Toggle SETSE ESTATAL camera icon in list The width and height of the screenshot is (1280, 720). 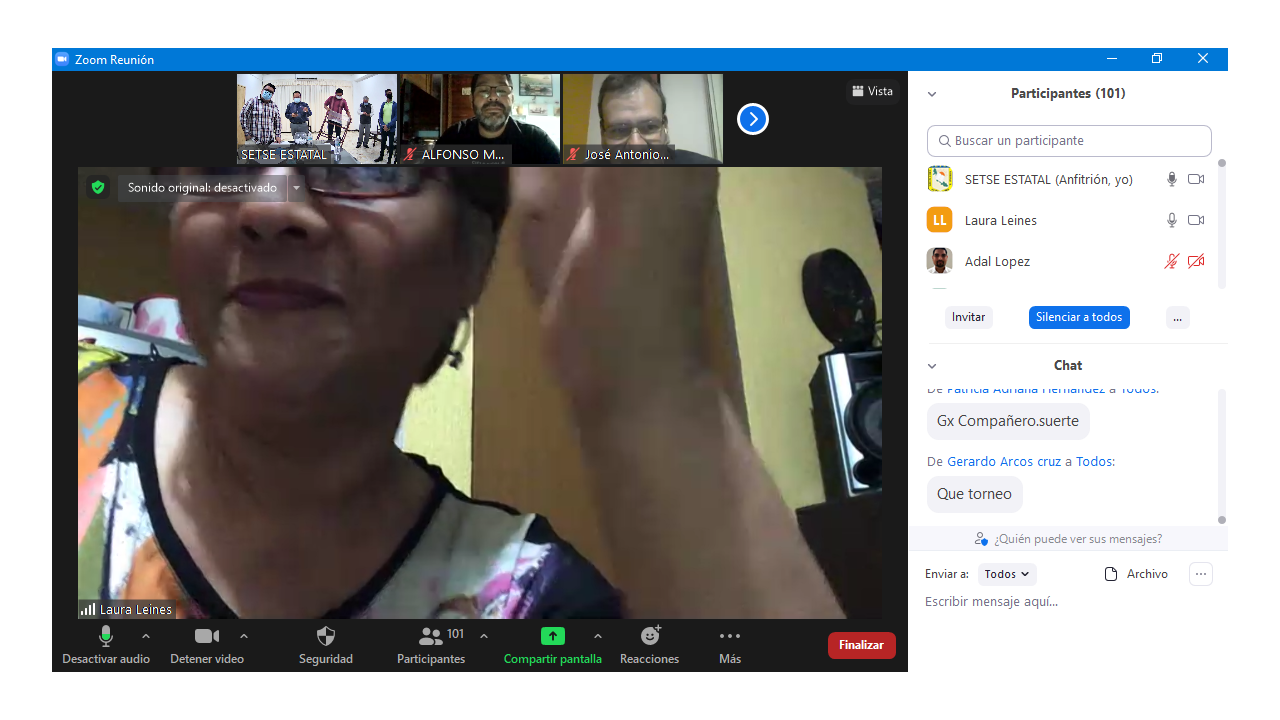point(1196,179)
